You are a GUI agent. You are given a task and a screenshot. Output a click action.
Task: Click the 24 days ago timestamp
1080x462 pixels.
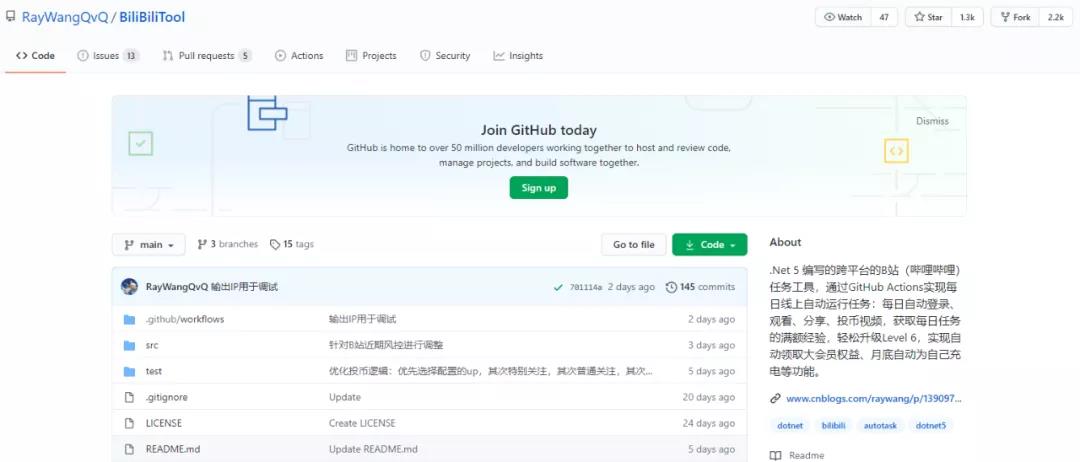pos(709,423)
